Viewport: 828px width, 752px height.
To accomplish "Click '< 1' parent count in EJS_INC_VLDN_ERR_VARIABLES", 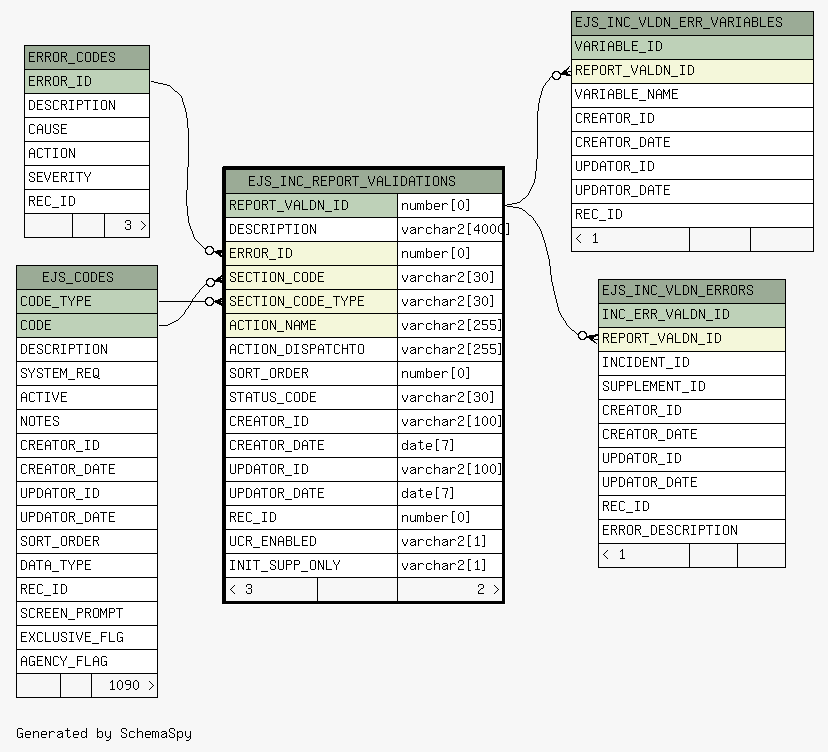I will [x=631, y=239].
